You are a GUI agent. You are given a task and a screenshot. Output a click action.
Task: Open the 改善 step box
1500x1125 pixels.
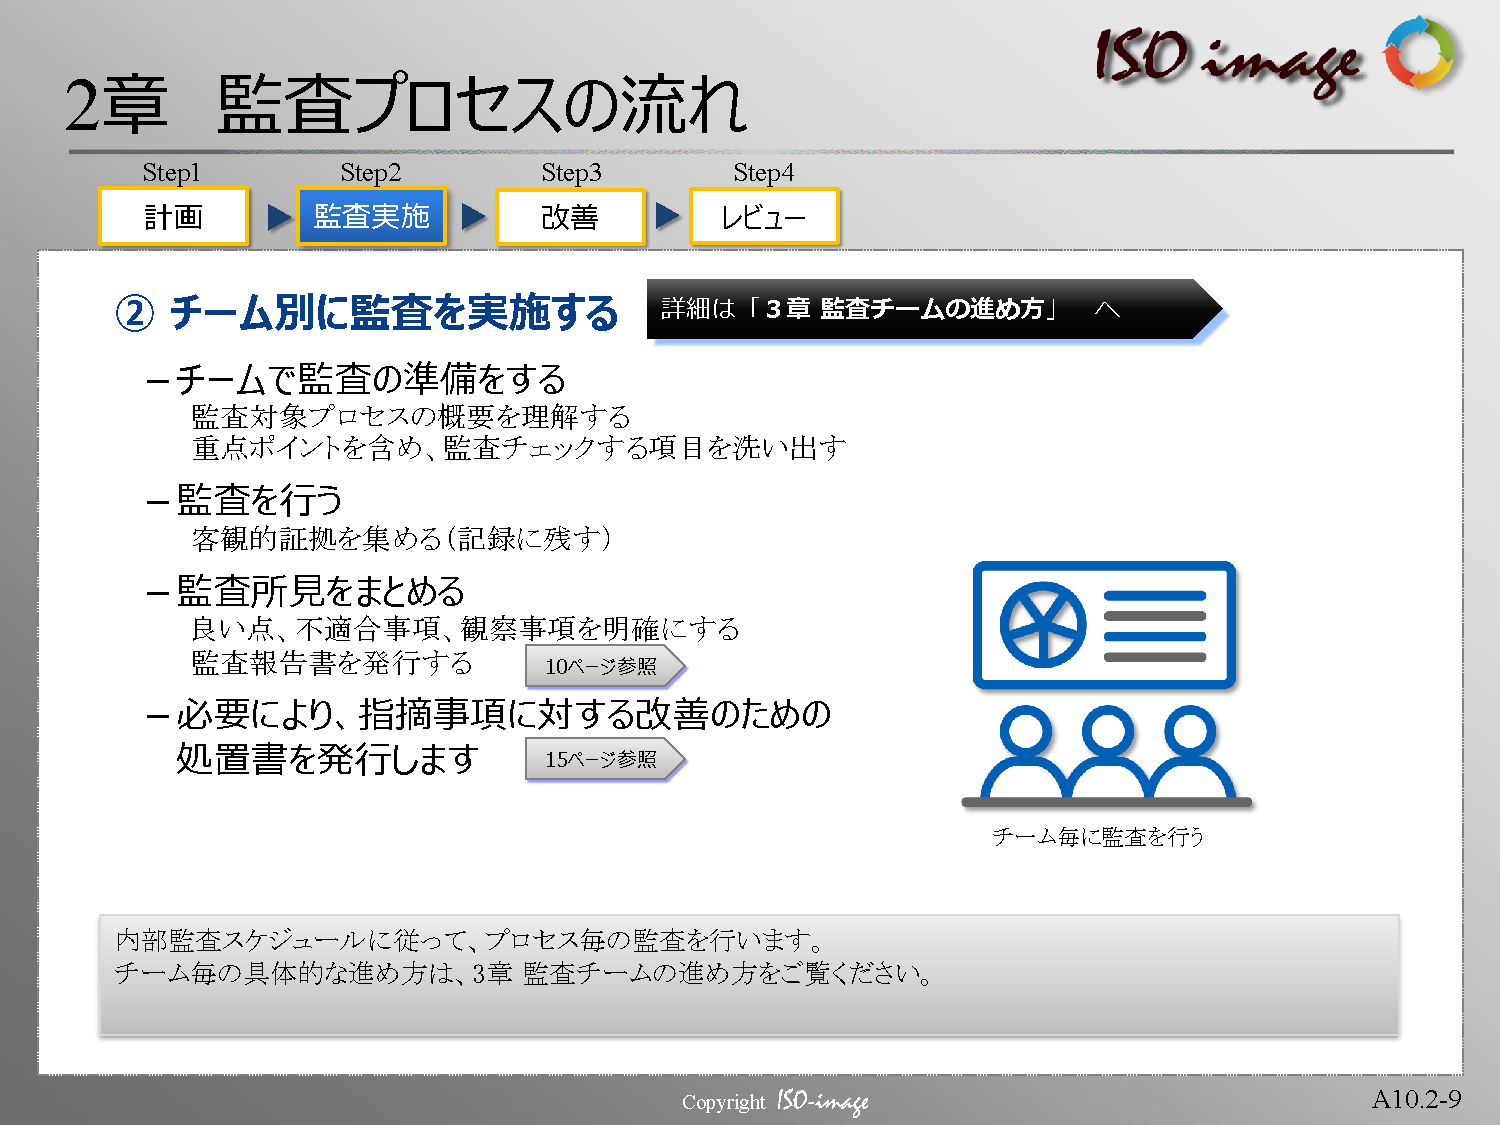(570, 217)
